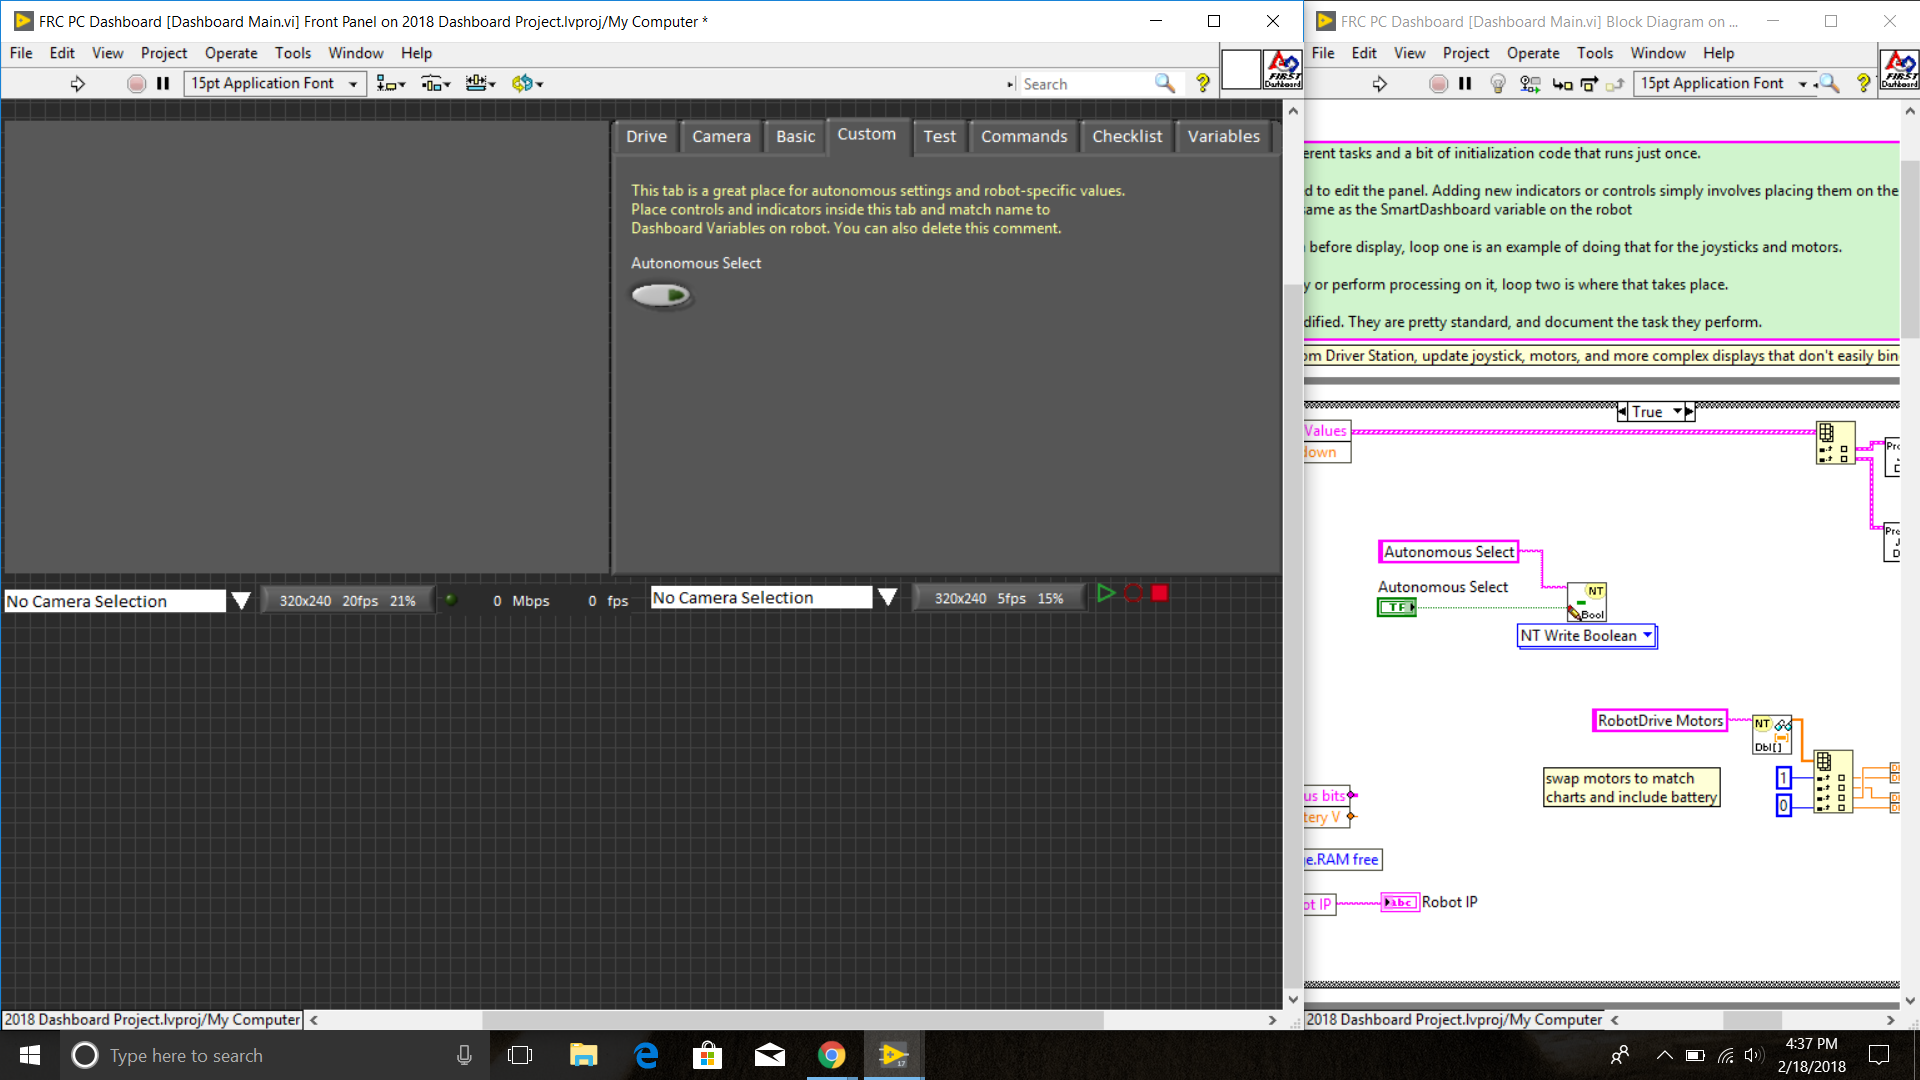The height and width of the screenshot is (1080, 1920).
Task: Select Index Array node near RobotDrive Motors
Action: coord(1833,781)
